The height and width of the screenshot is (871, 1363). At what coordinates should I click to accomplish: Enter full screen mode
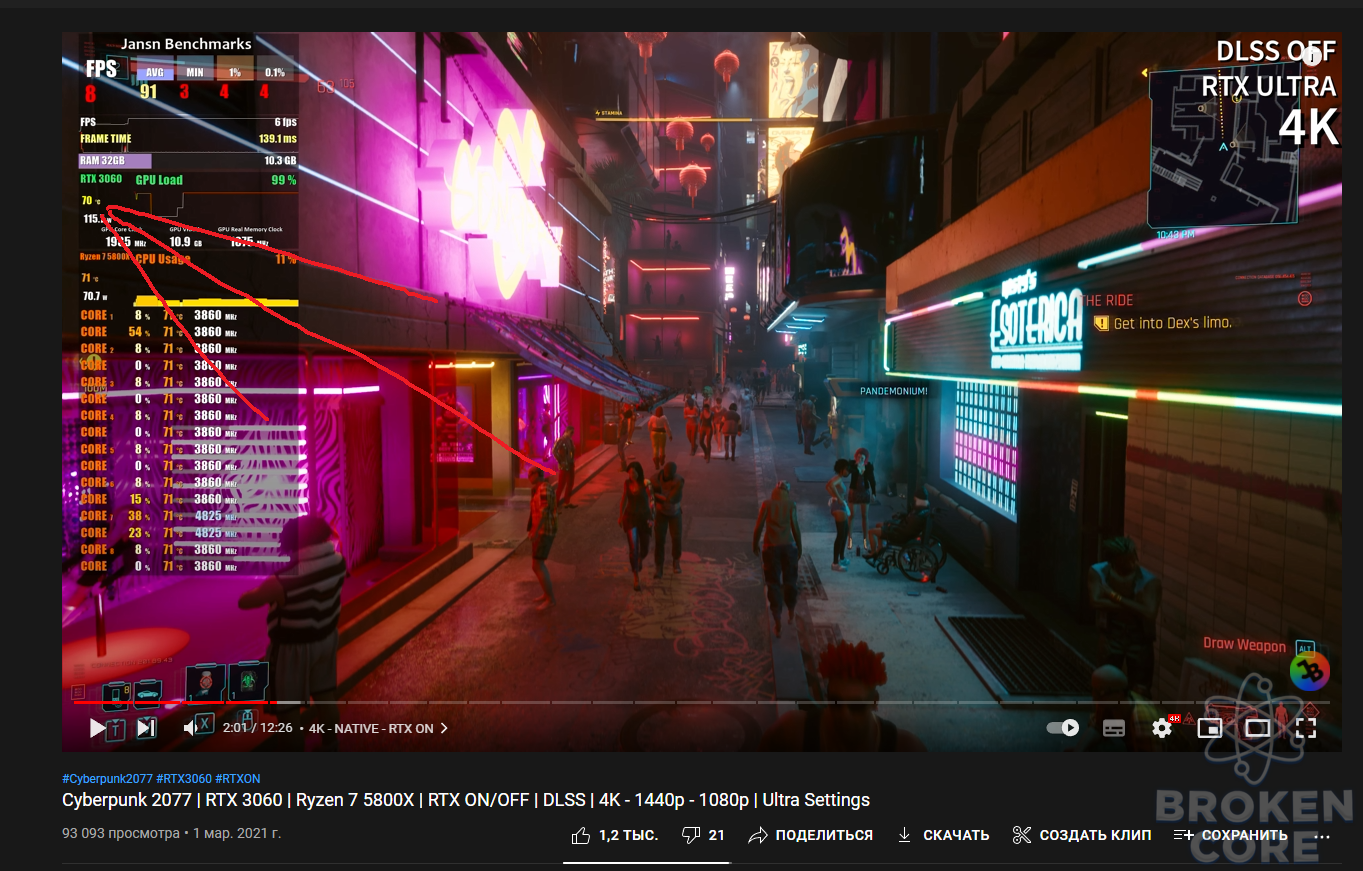[x=1305, y=728]
